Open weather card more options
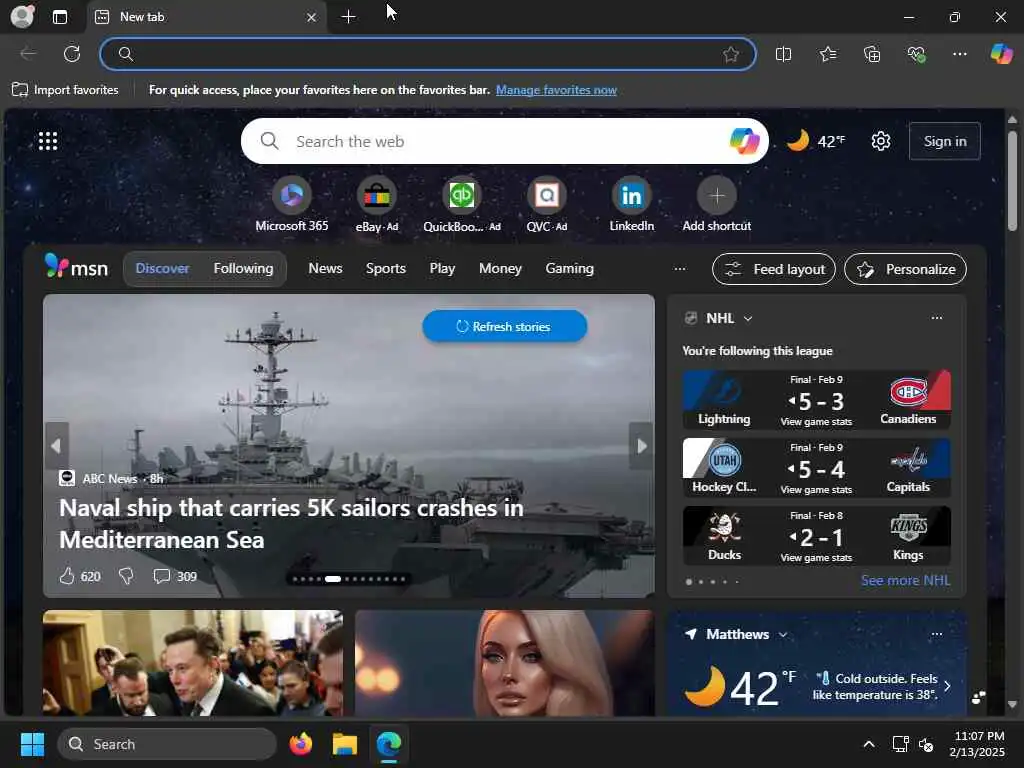Screen dimensions: 1024x768 coord(936,634)
